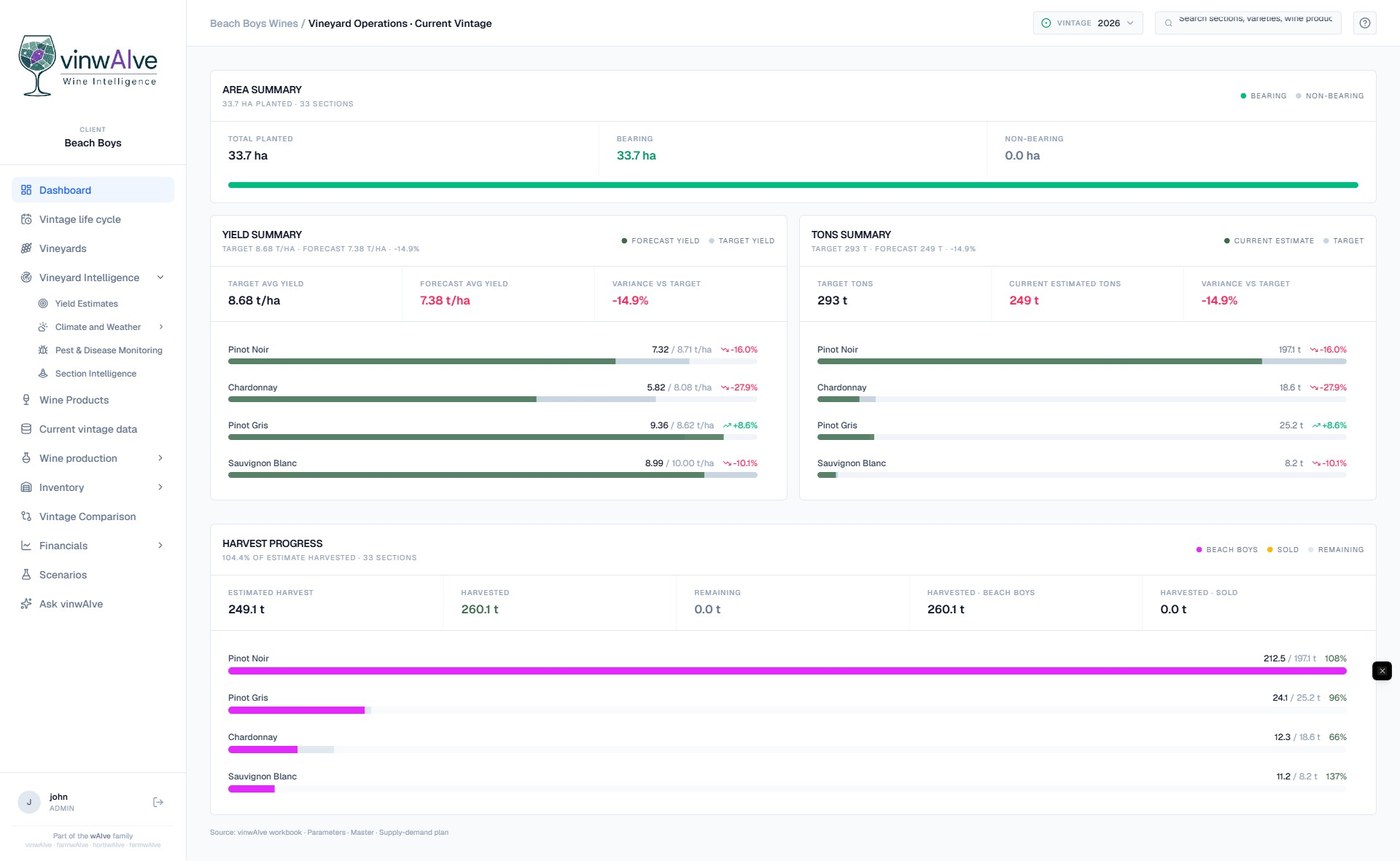Click the J user avatar
Image resolution: width=1400 pixels, height=861 pixels.
[x=29, y=802]
